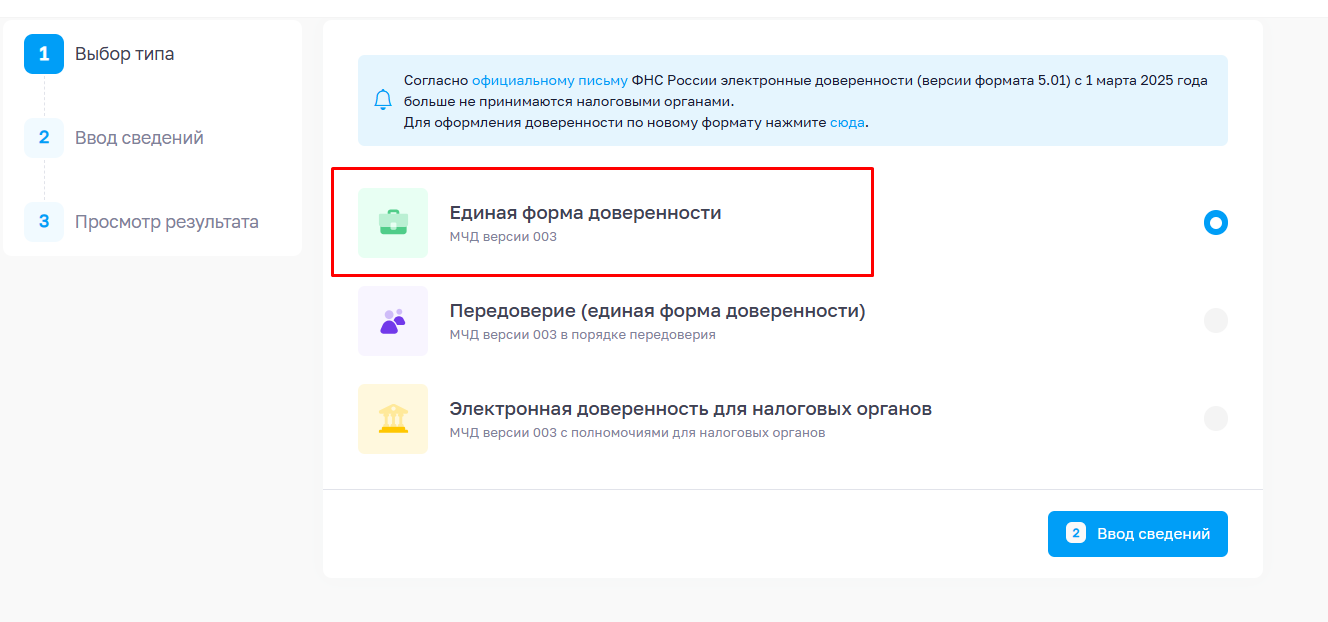Click the bell icon in the blue notice
This screenshot has height=622, width=1328.
coord(383,100)
